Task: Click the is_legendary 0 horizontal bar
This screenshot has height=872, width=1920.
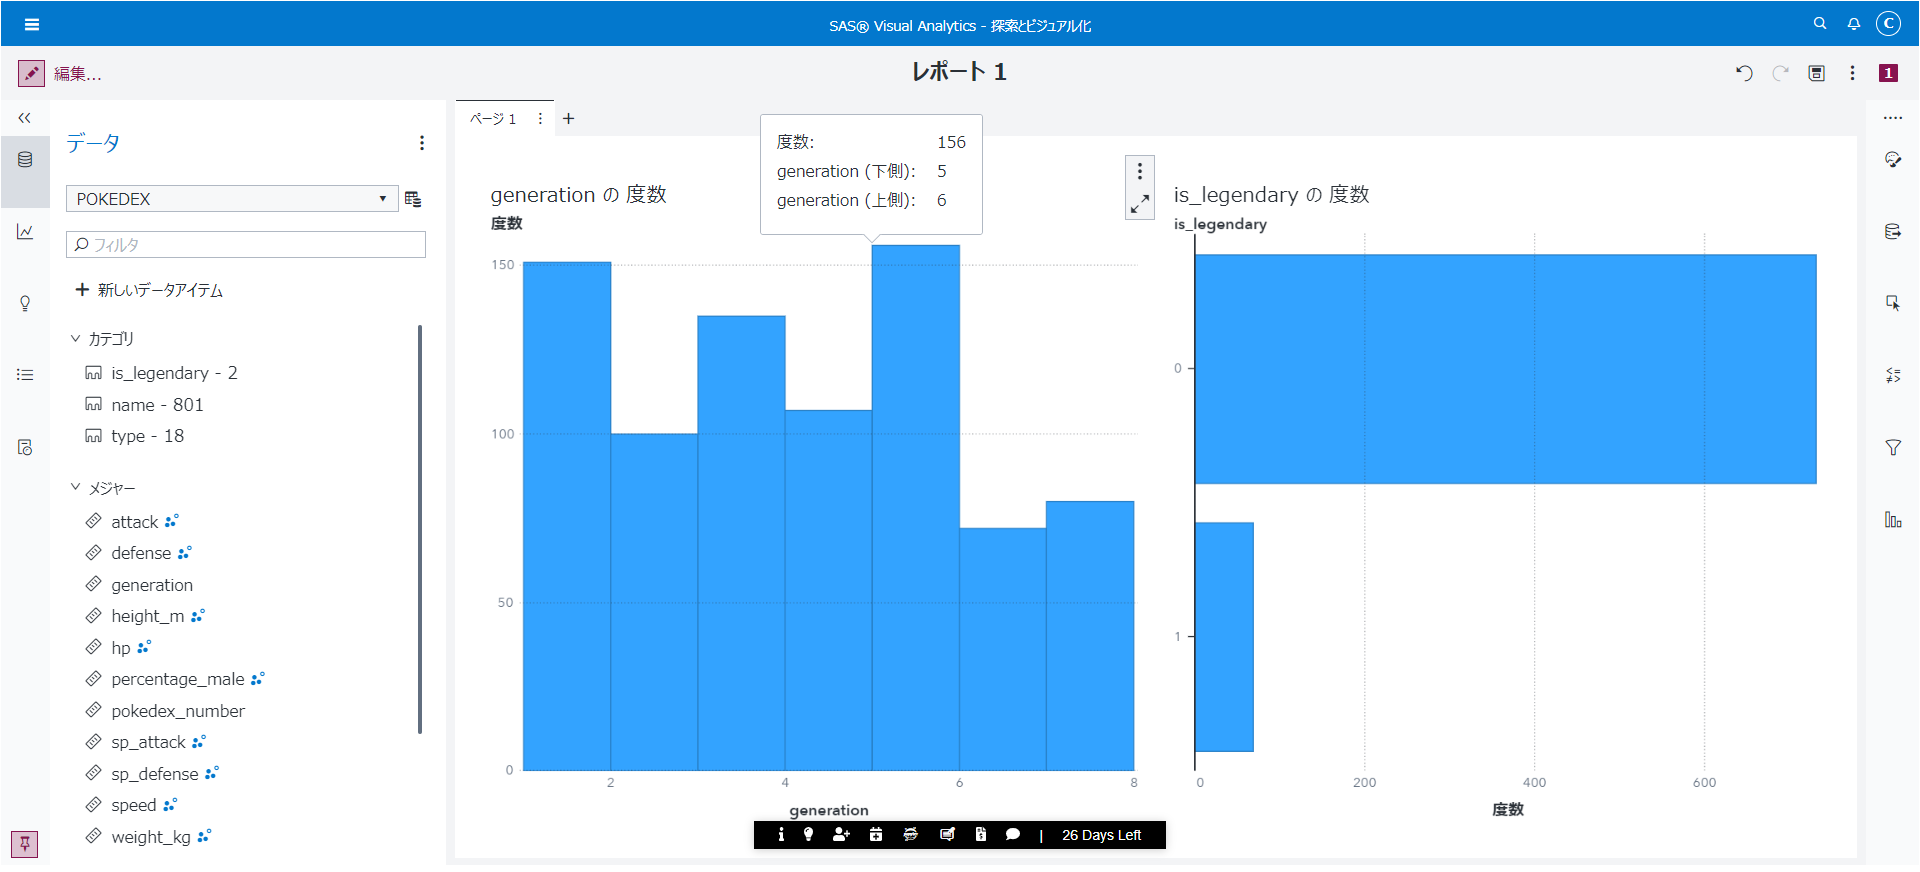Action: coord(1506,369)
